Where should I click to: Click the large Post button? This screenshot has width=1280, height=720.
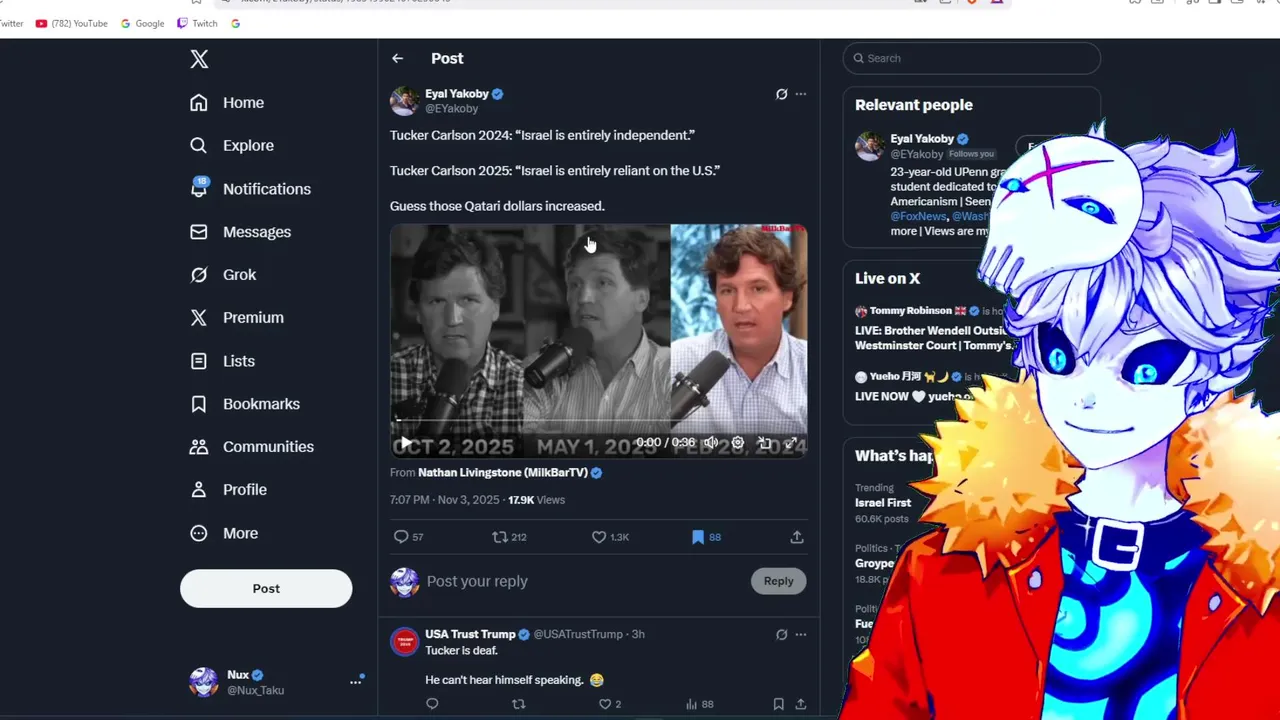[x=266, y=588]
